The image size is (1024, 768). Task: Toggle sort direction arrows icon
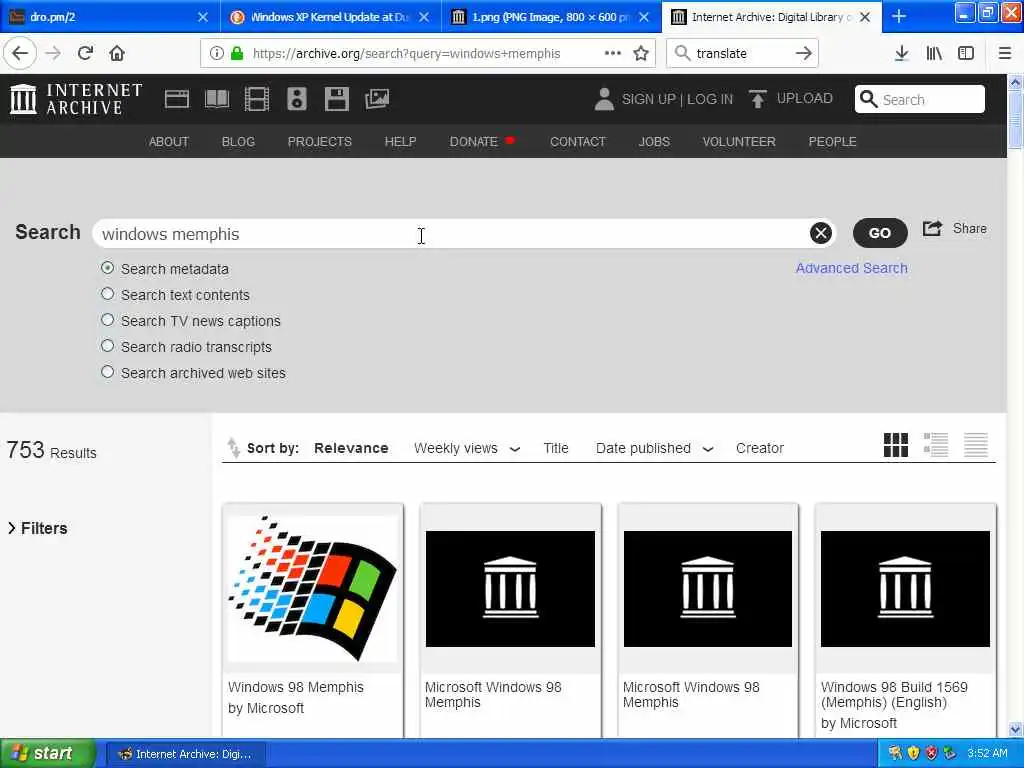(x=233, y=448)
